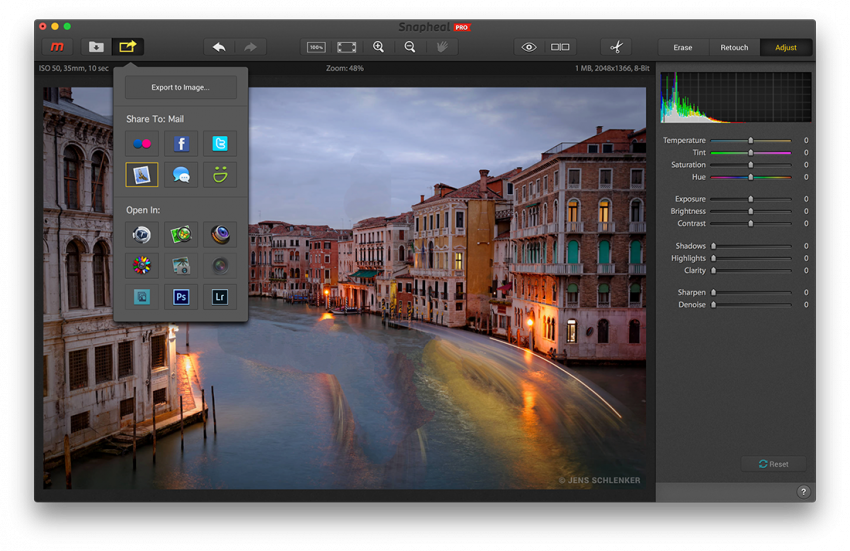The width and height of the screenshot is (850, 551).
Task: Collapse the share/export popover button
Action: pos(128,47)
